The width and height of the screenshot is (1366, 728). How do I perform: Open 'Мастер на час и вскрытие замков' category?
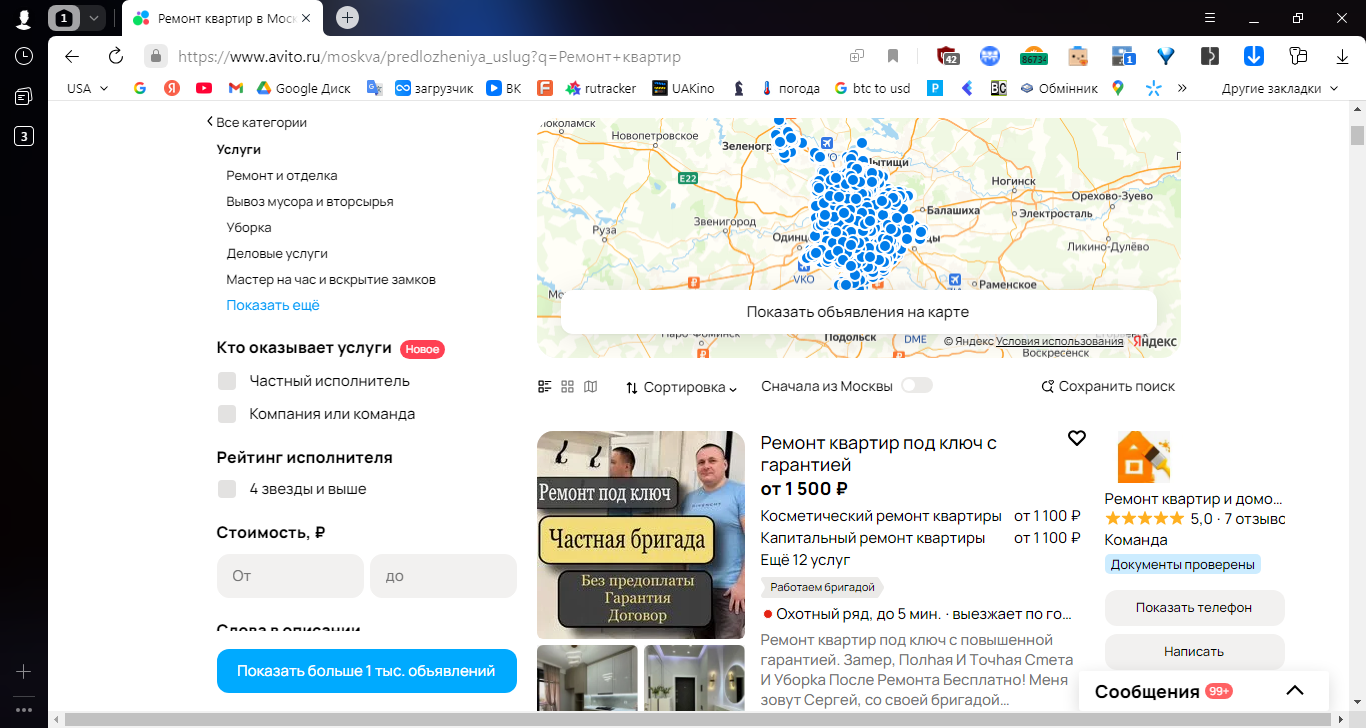(x=331, y=279)
